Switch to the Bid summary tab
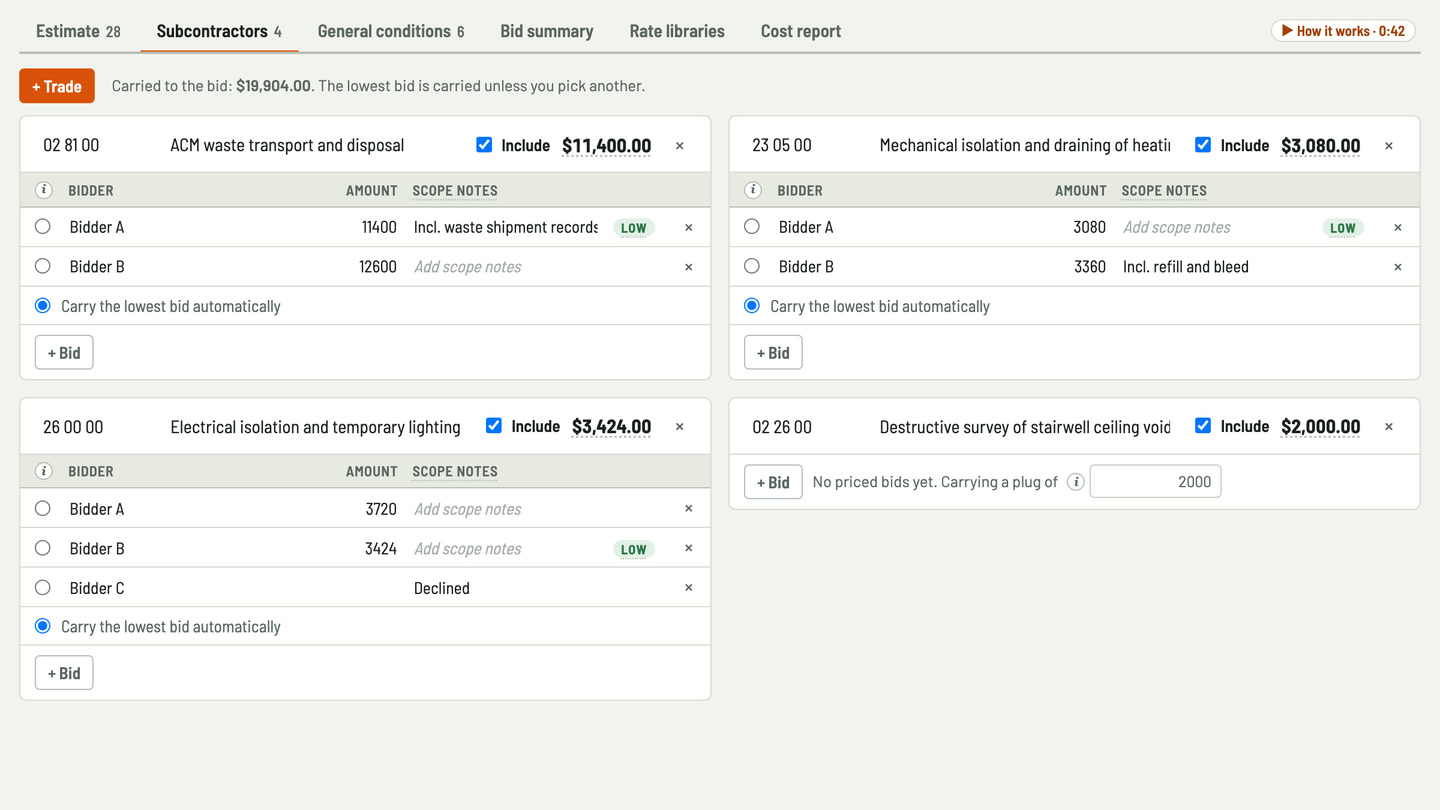The width and height of the screenshot is (1440, 810). point(547,31)
